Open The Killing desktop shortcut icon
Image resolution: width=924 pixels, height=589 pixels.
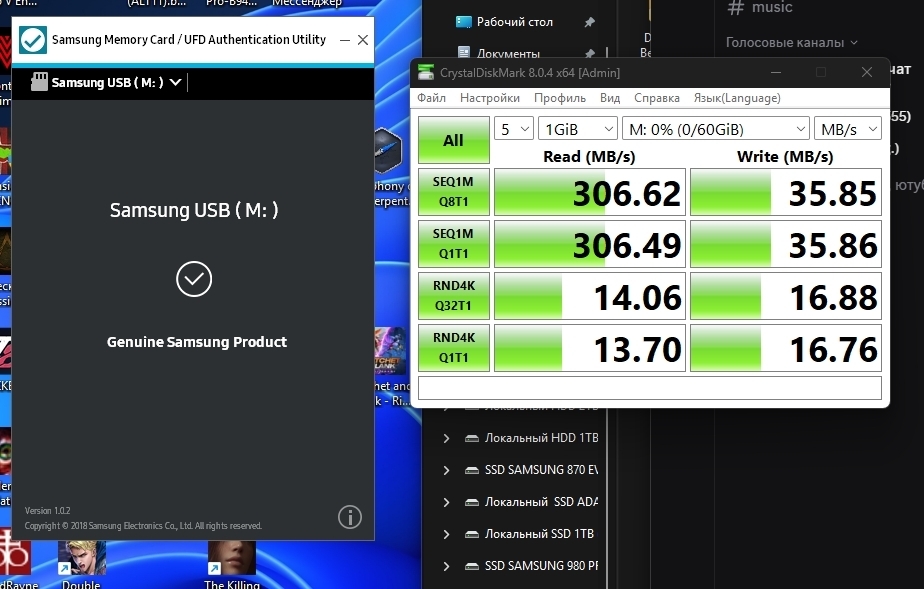coord(232,558)
